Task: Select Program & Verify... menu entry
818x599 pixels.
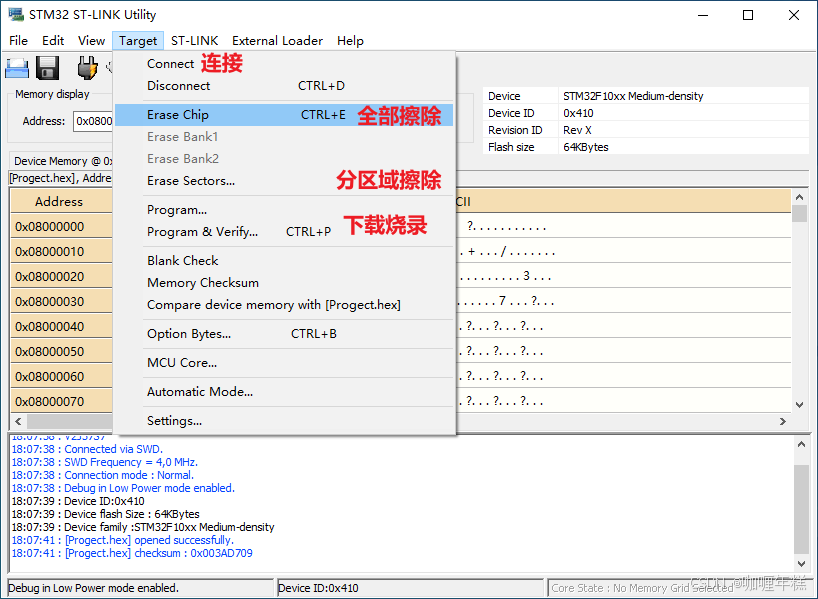Action: click(284, 232)
